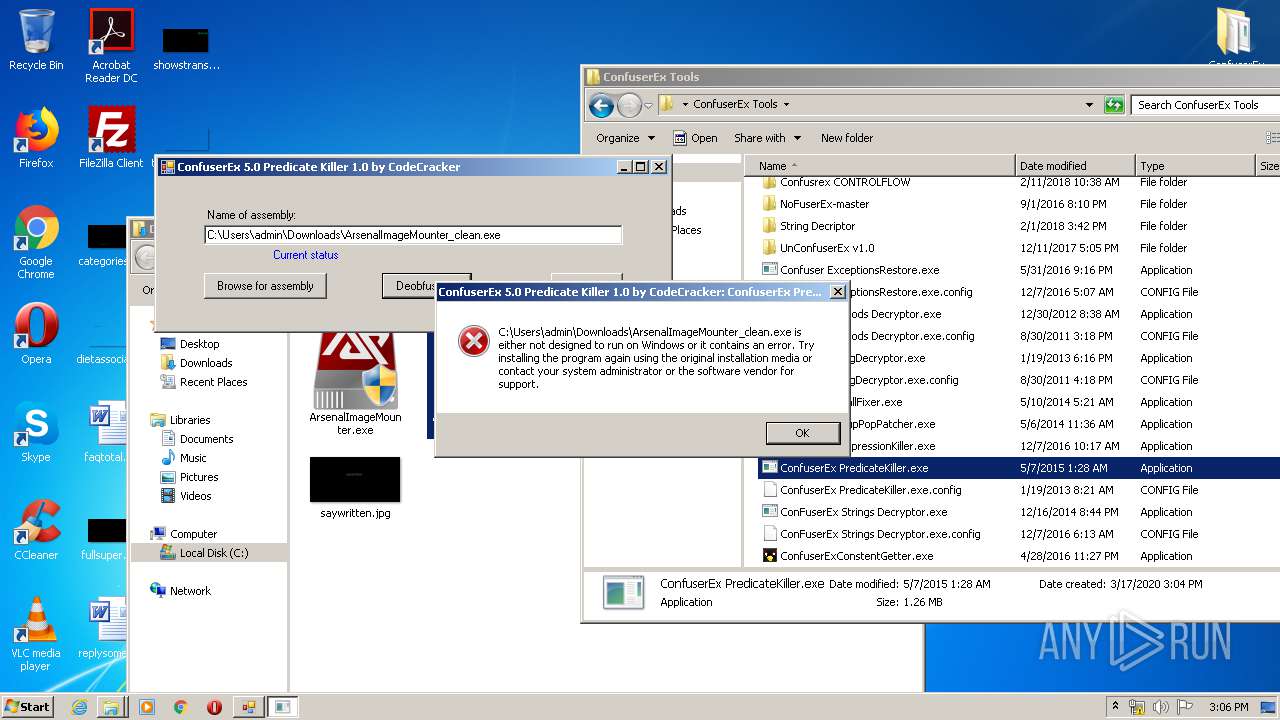This screenshot has width=1280, height=720.
Task: Sort files by the Type column header
Action: [1195, 166]
